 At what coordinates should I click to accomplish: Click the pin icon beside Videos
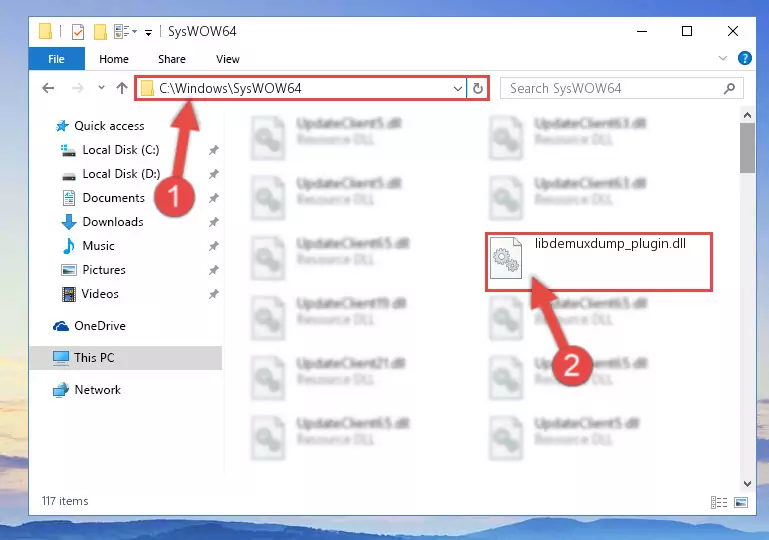(213, 294)
